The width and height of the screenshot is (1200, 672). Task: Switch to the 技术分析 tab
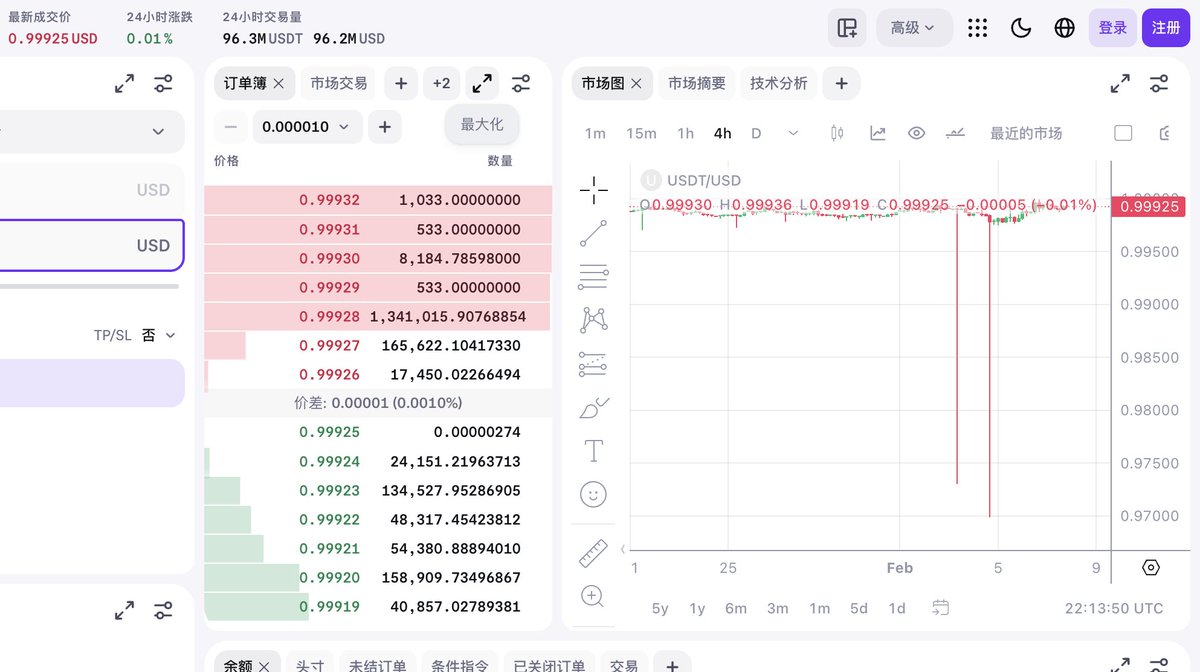779,84
